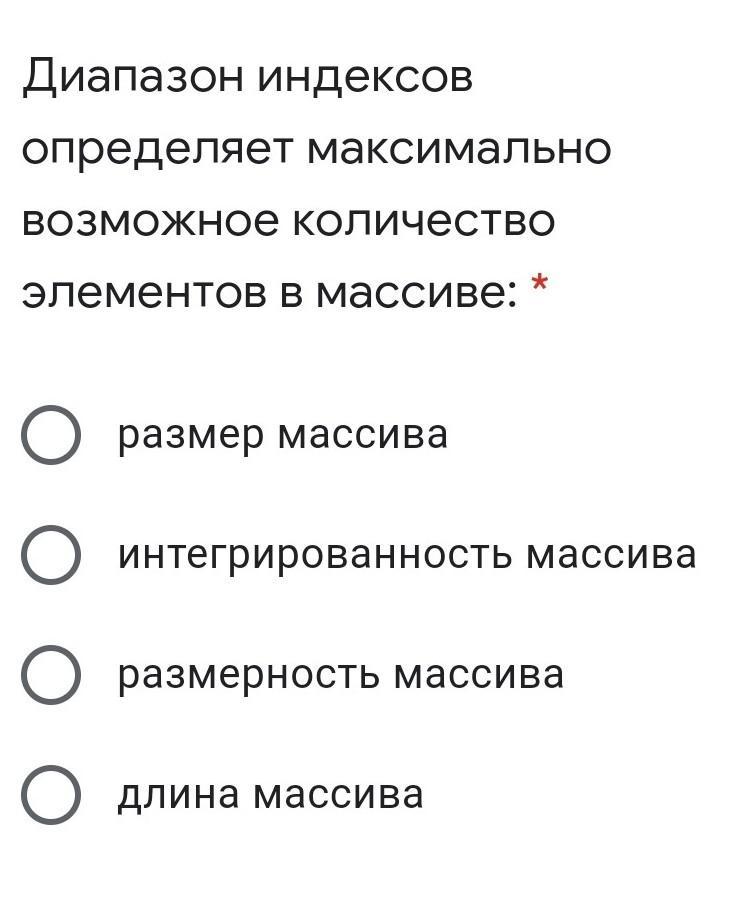The height and width of the screenshot is (899, 729).
Task: Choose the "интегрированность массива" radio circle
Action: (50, 555)
